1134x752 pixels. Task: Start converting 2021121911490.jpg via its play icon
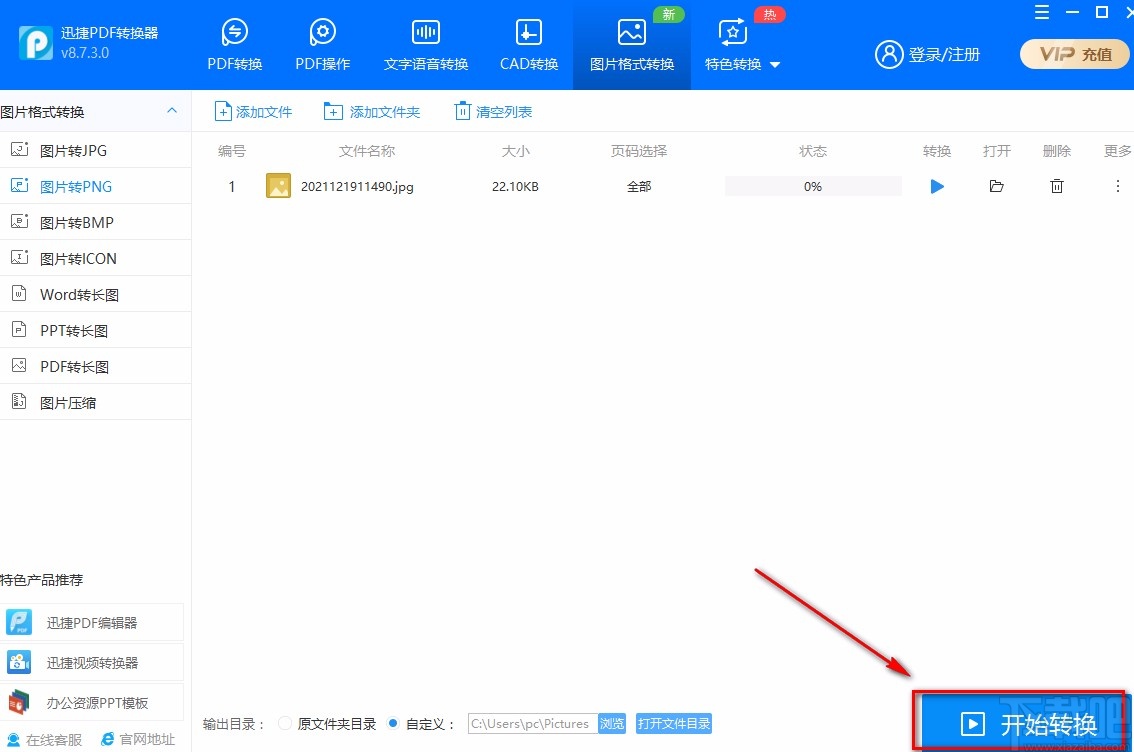point(936,186)
